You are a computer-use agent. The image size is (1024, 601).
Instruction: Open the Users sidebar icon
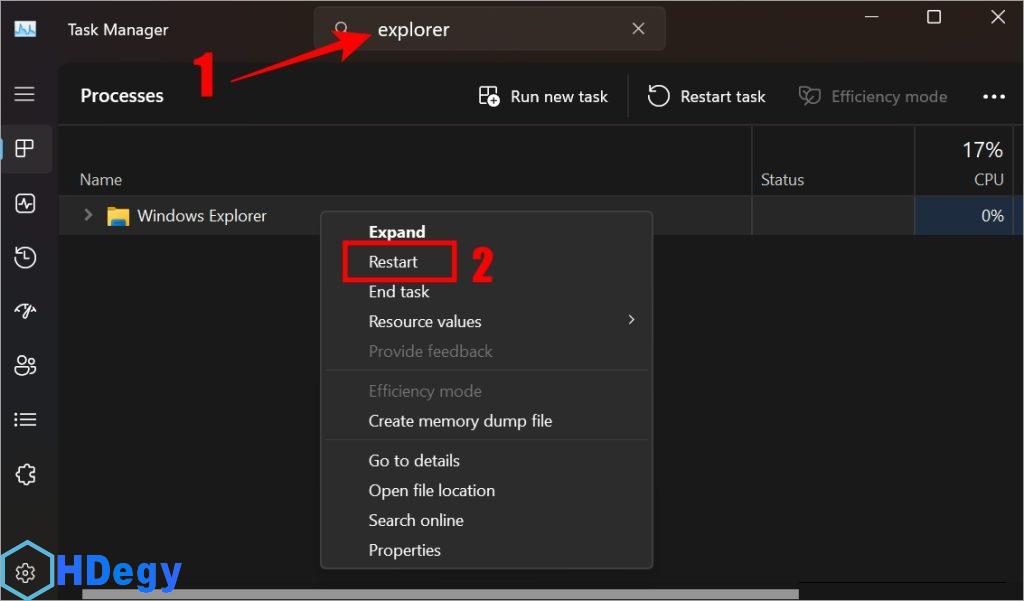25,366
